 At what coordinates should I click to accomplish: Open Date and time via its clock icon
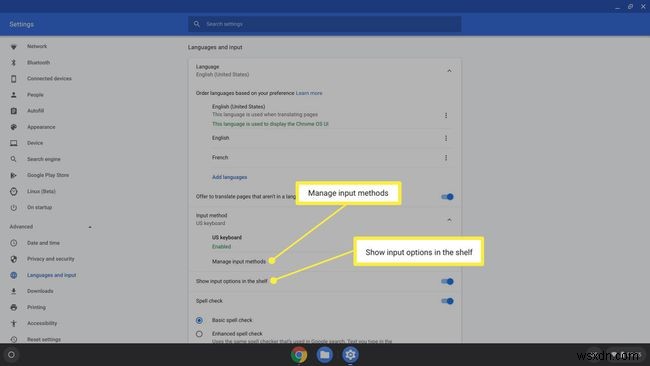13,243
